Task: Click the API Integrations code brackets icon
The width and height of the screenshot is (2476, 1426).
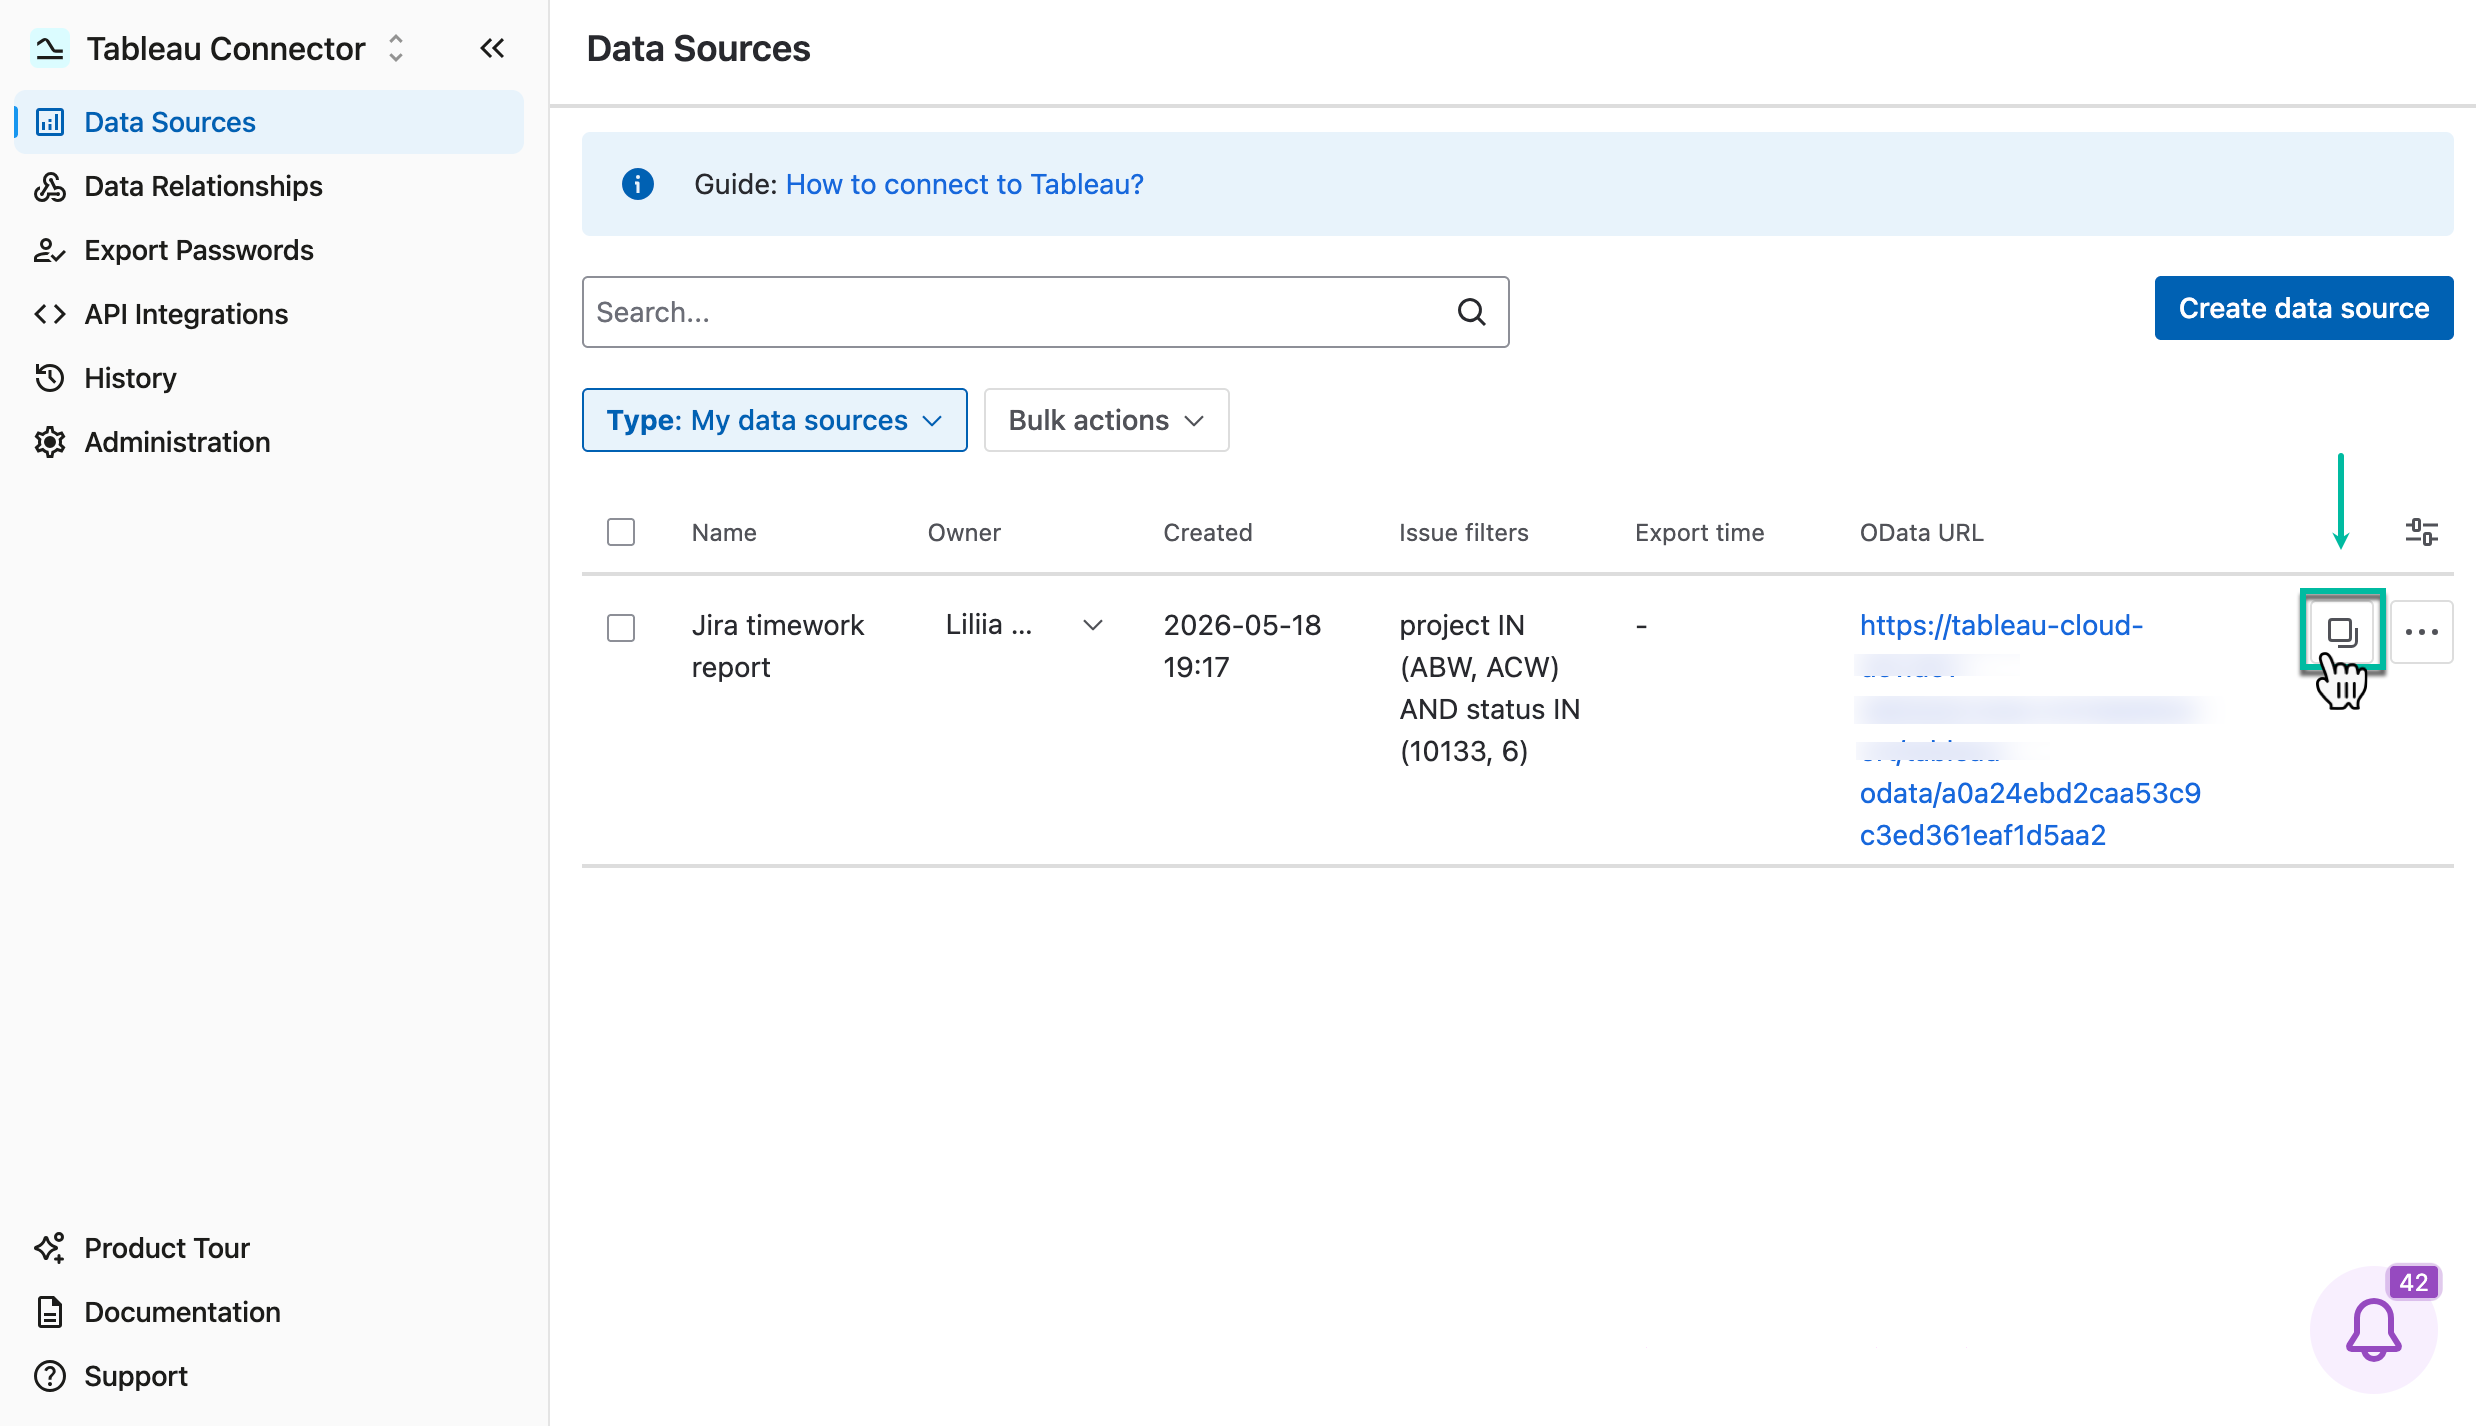Action: tap(50, 314)
